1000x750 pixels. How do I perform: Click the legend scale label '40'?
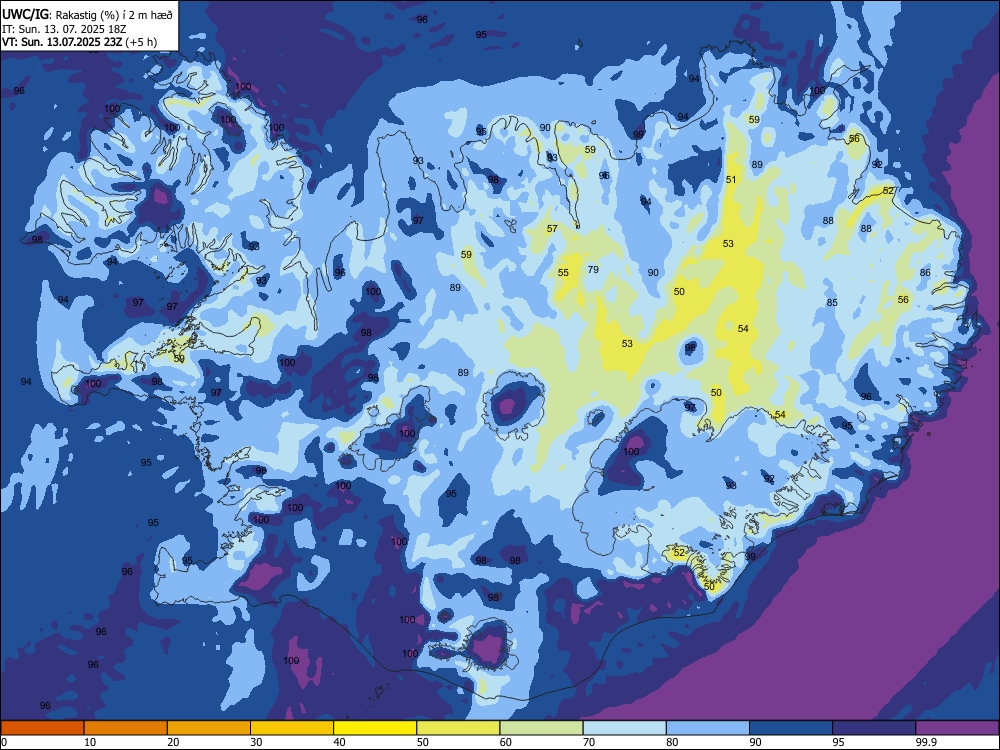pos(340,742)
